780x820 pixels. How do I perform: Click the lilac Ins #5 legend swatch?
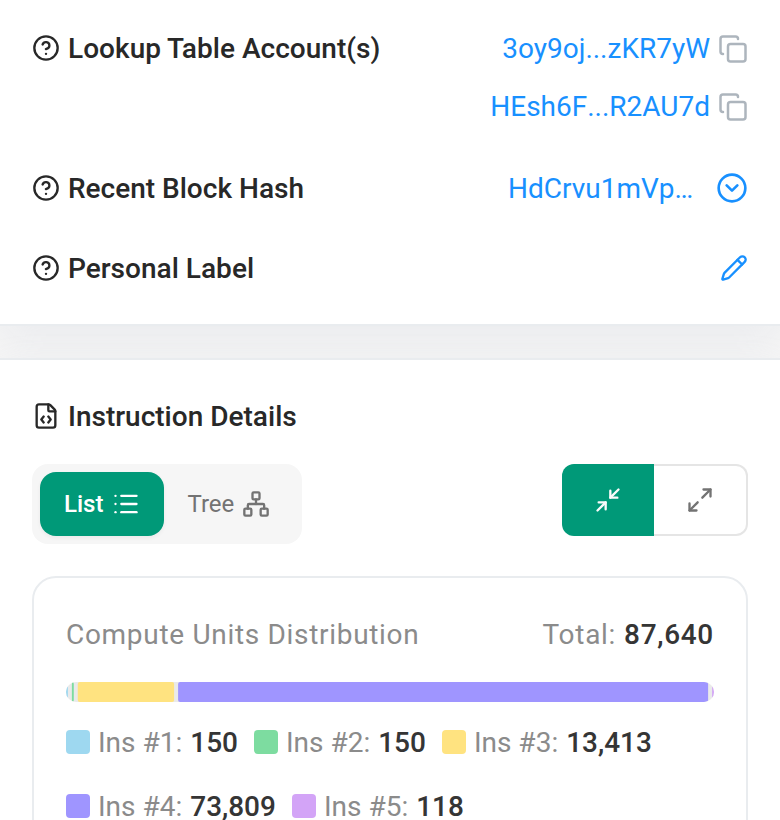pos(304,806)
